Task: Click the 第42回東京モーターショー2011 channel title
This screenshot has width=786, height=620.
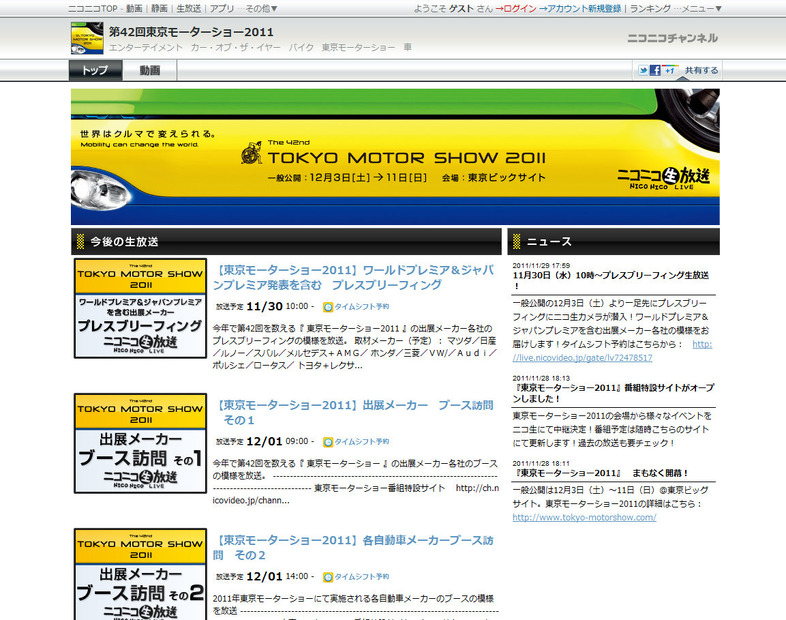Action: tap(191, 32)
